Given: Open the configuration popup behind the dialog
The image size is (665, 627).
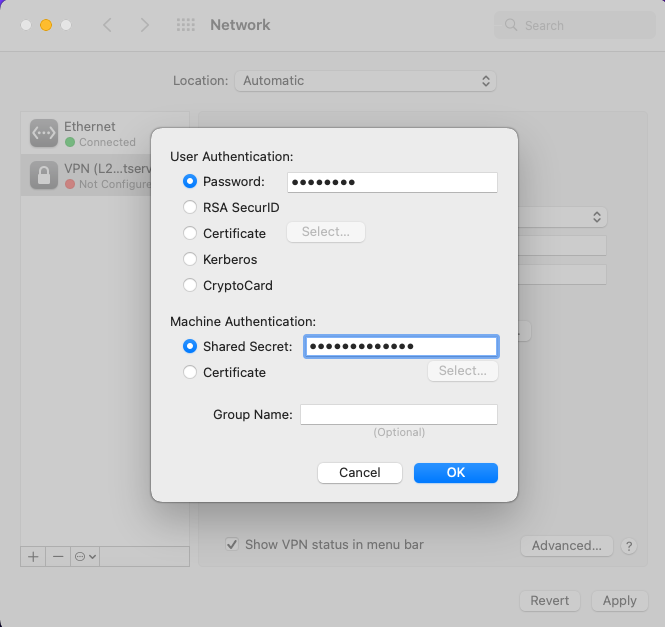Looking at the screenshot, I should point(562,217).
